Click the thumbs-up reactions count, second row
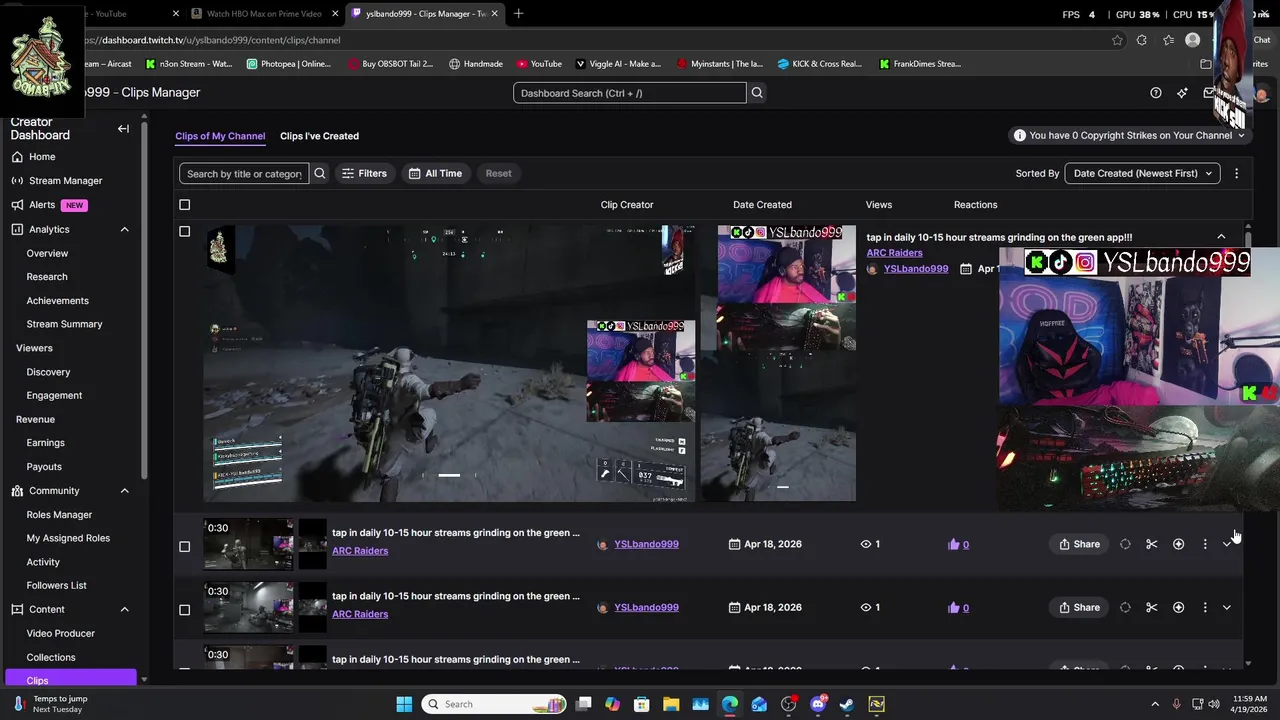The width and height of the screenshot is (1280, 720). click(x=958, y=545)
